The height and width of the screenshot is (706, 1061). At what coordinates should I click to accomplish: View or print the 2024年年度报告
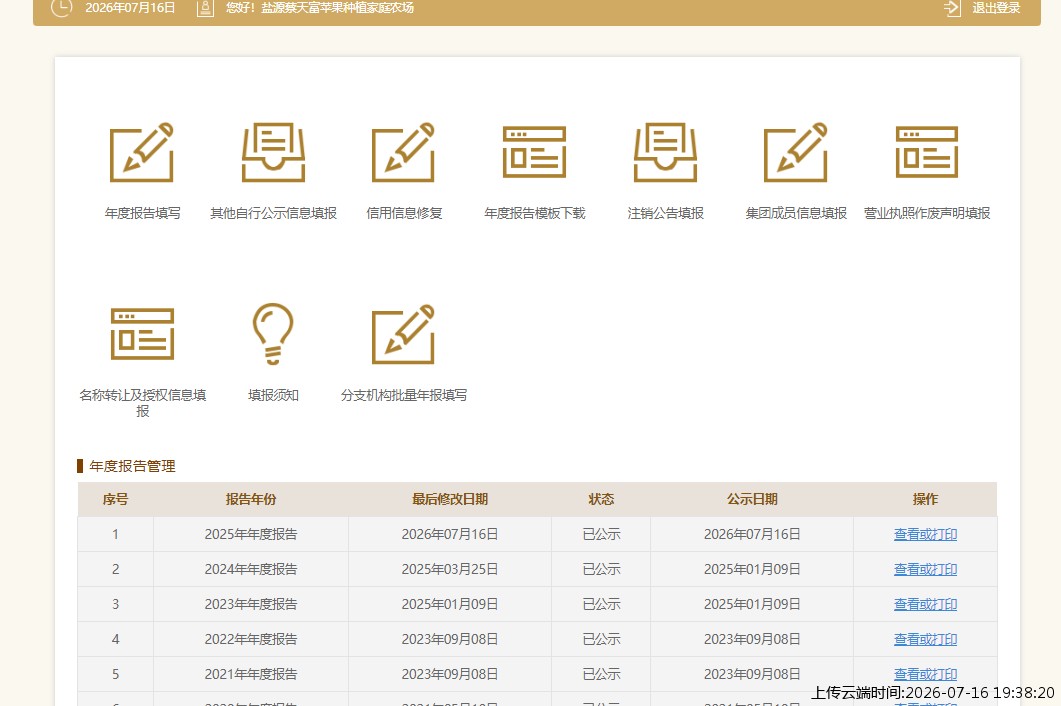925,569
